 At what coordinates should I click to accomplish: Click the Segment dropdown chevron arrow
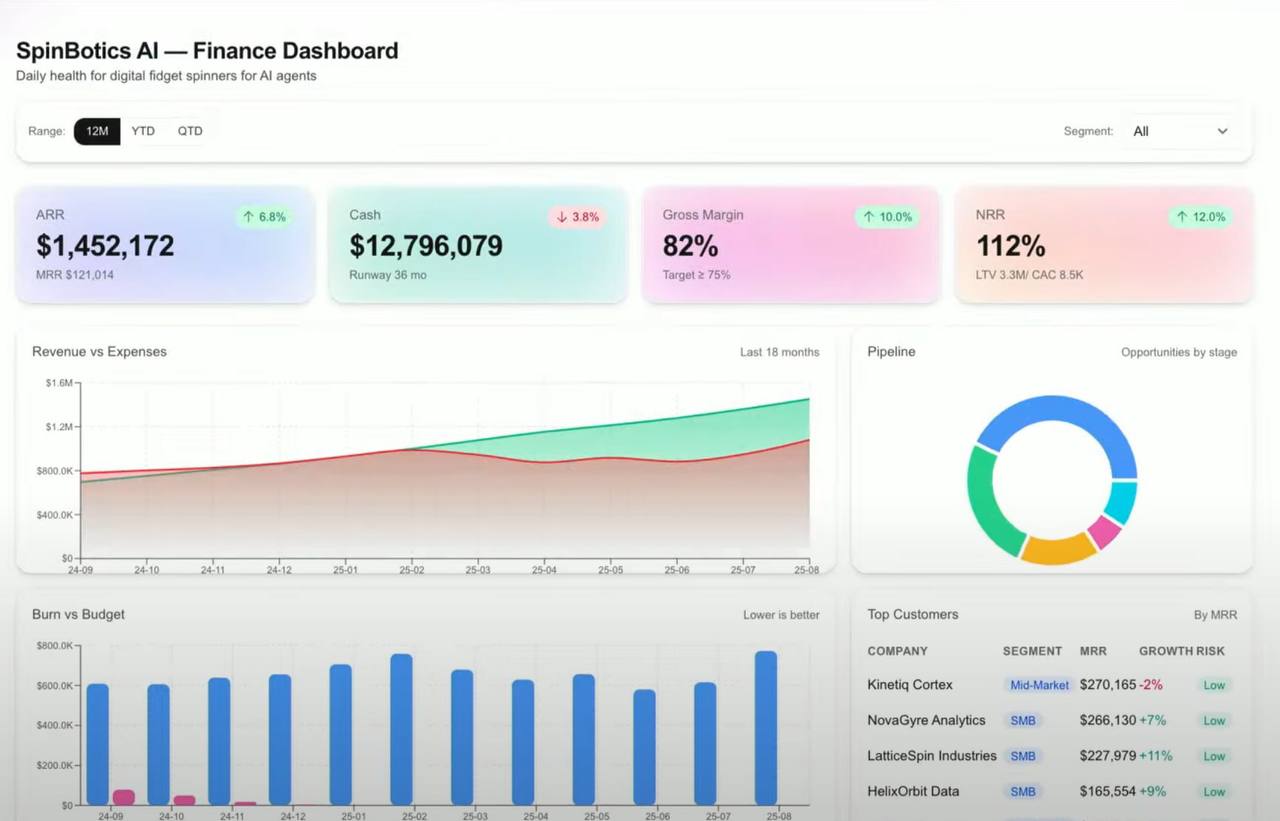1222,131
